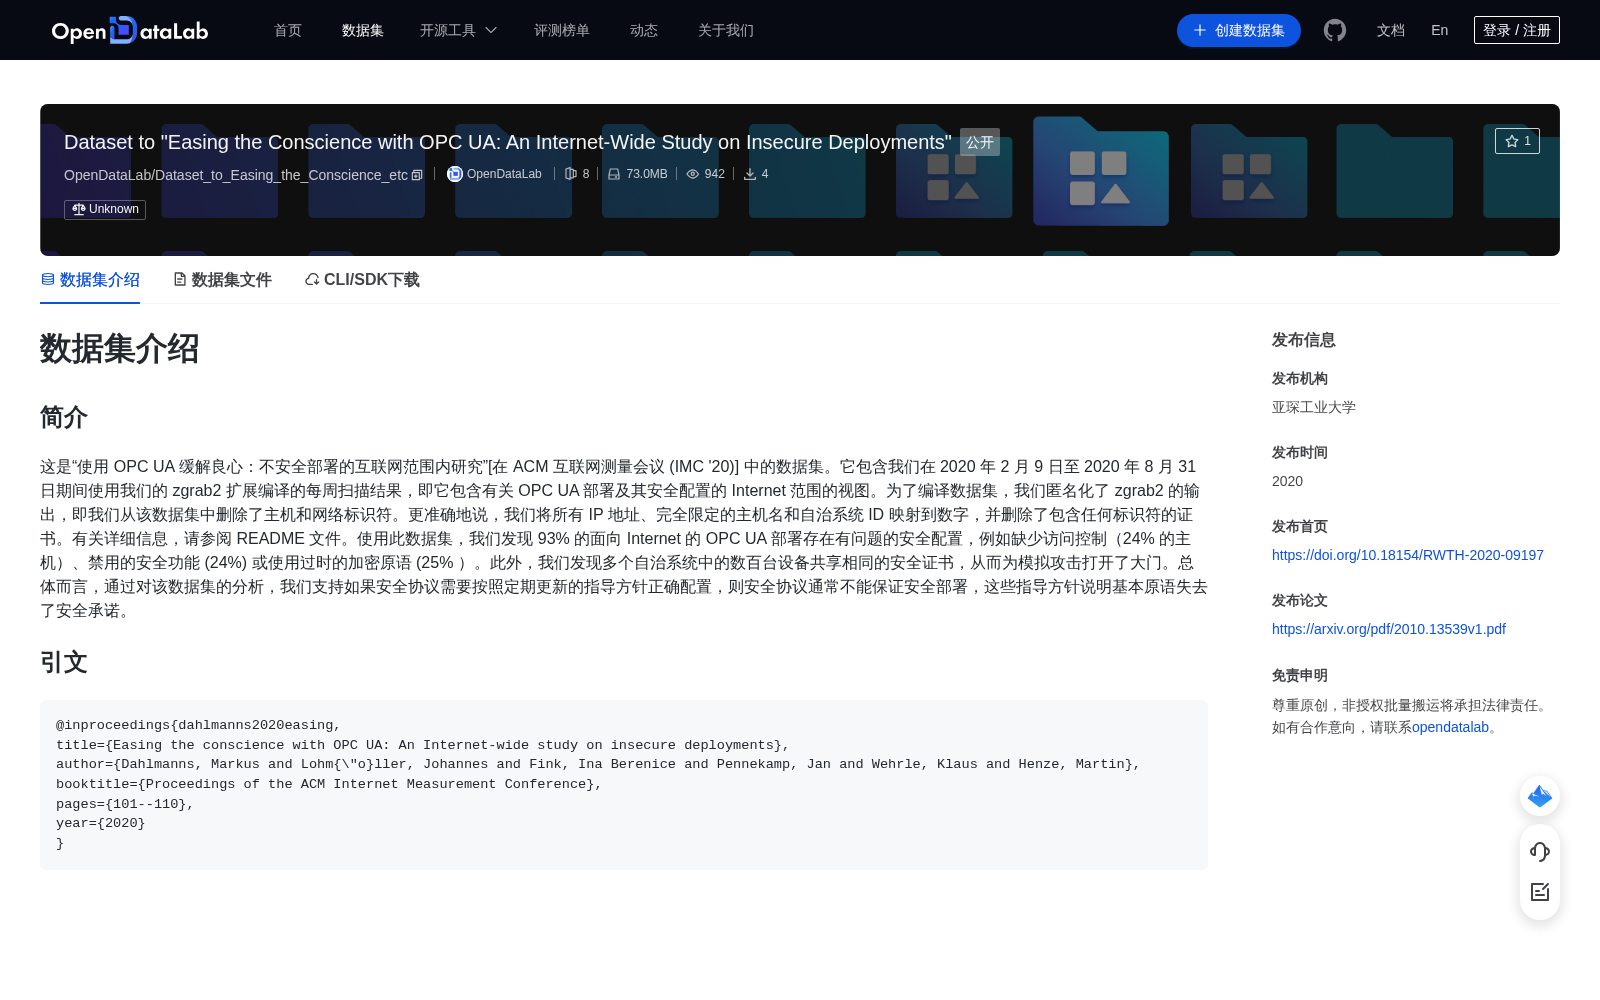Click the 亚琛工业大学 publisher text
Image resolution: width=1600 pixels, height=1000 pixels.
point(1314,407)
